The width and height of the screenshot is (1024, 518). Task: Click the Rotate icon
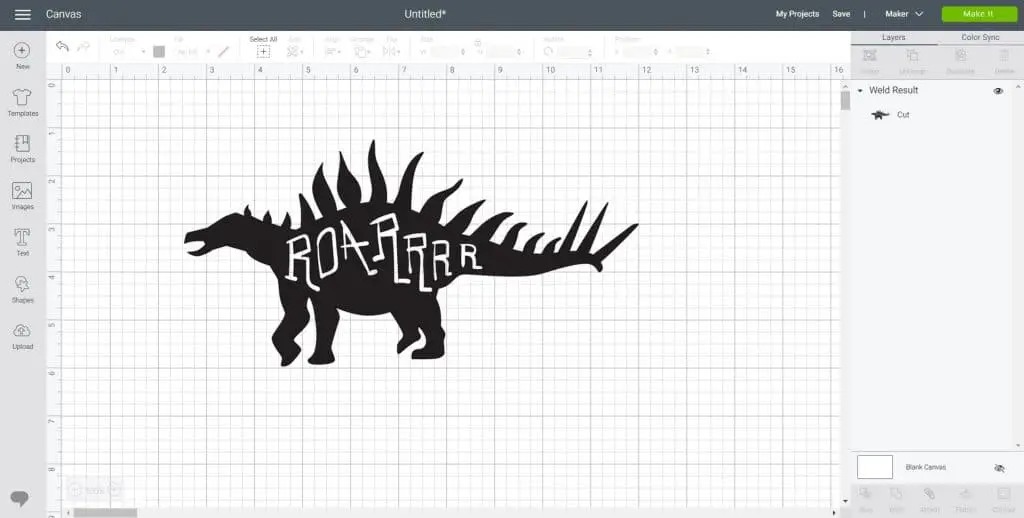[548, 52]
